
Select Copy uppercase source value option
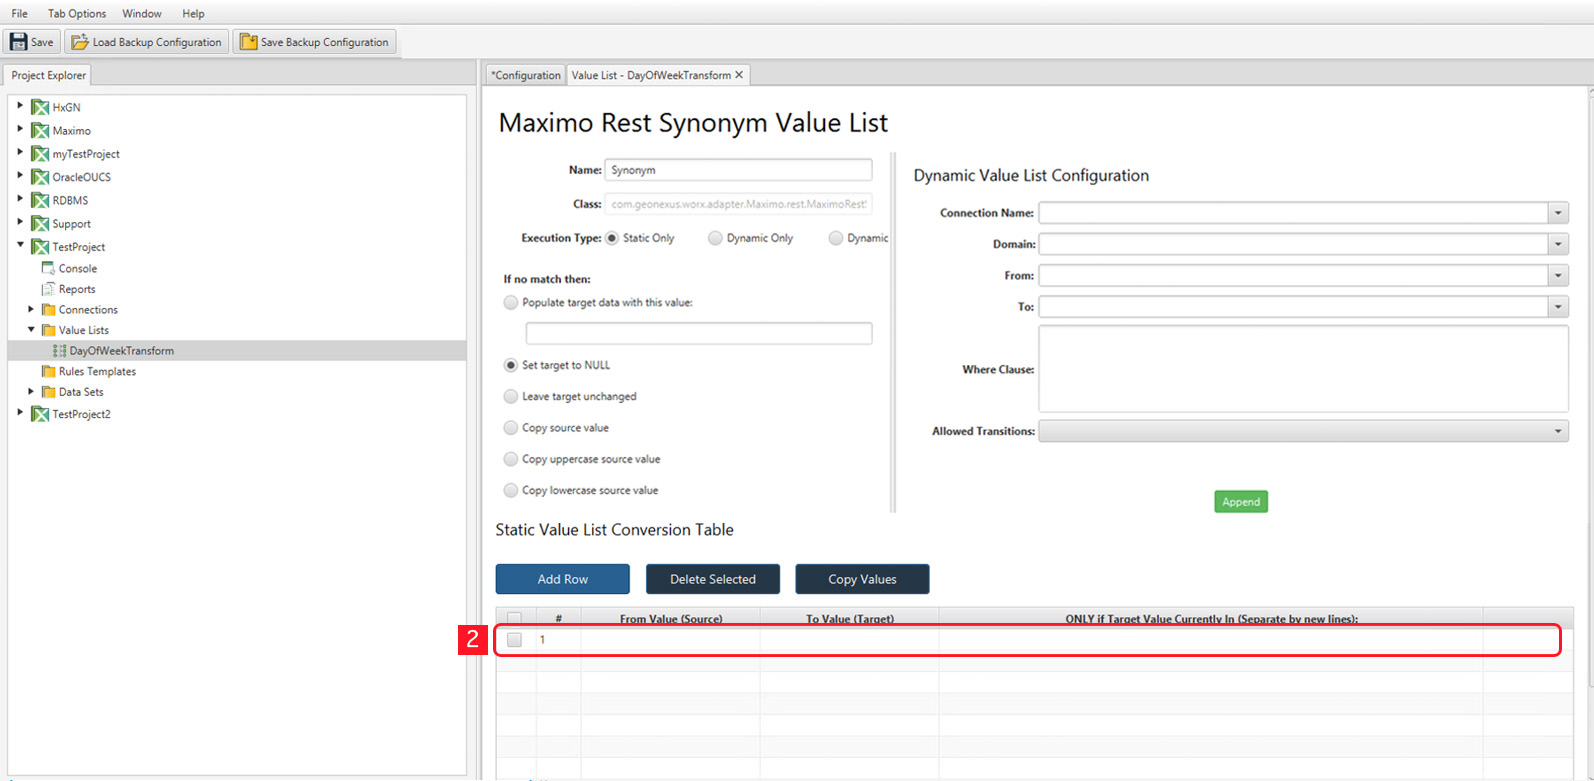click(511, 459)
